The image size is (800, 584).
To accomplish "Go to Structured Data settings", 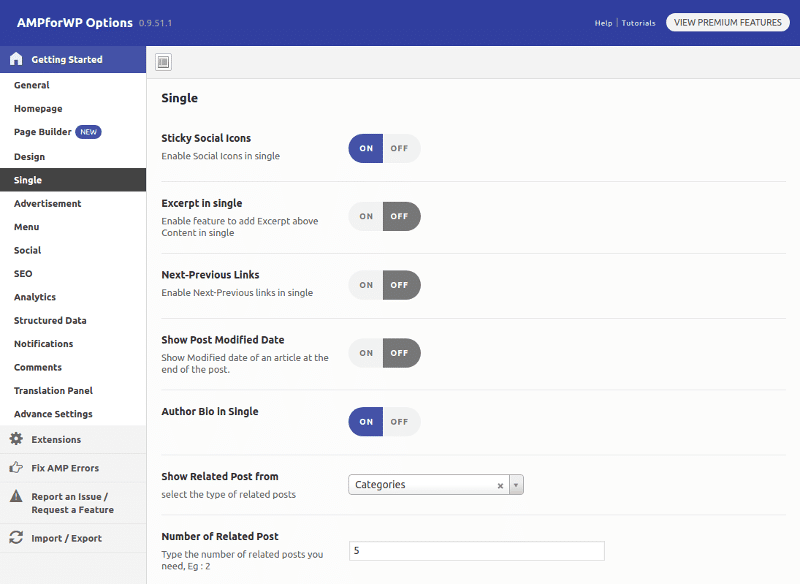I will (x=73, y=321).
